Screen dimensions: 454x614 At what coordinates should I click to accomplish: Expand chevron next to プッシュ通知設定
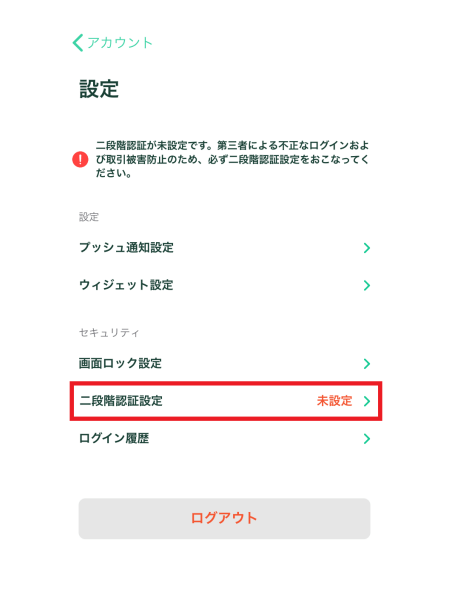tap(367, 248)
